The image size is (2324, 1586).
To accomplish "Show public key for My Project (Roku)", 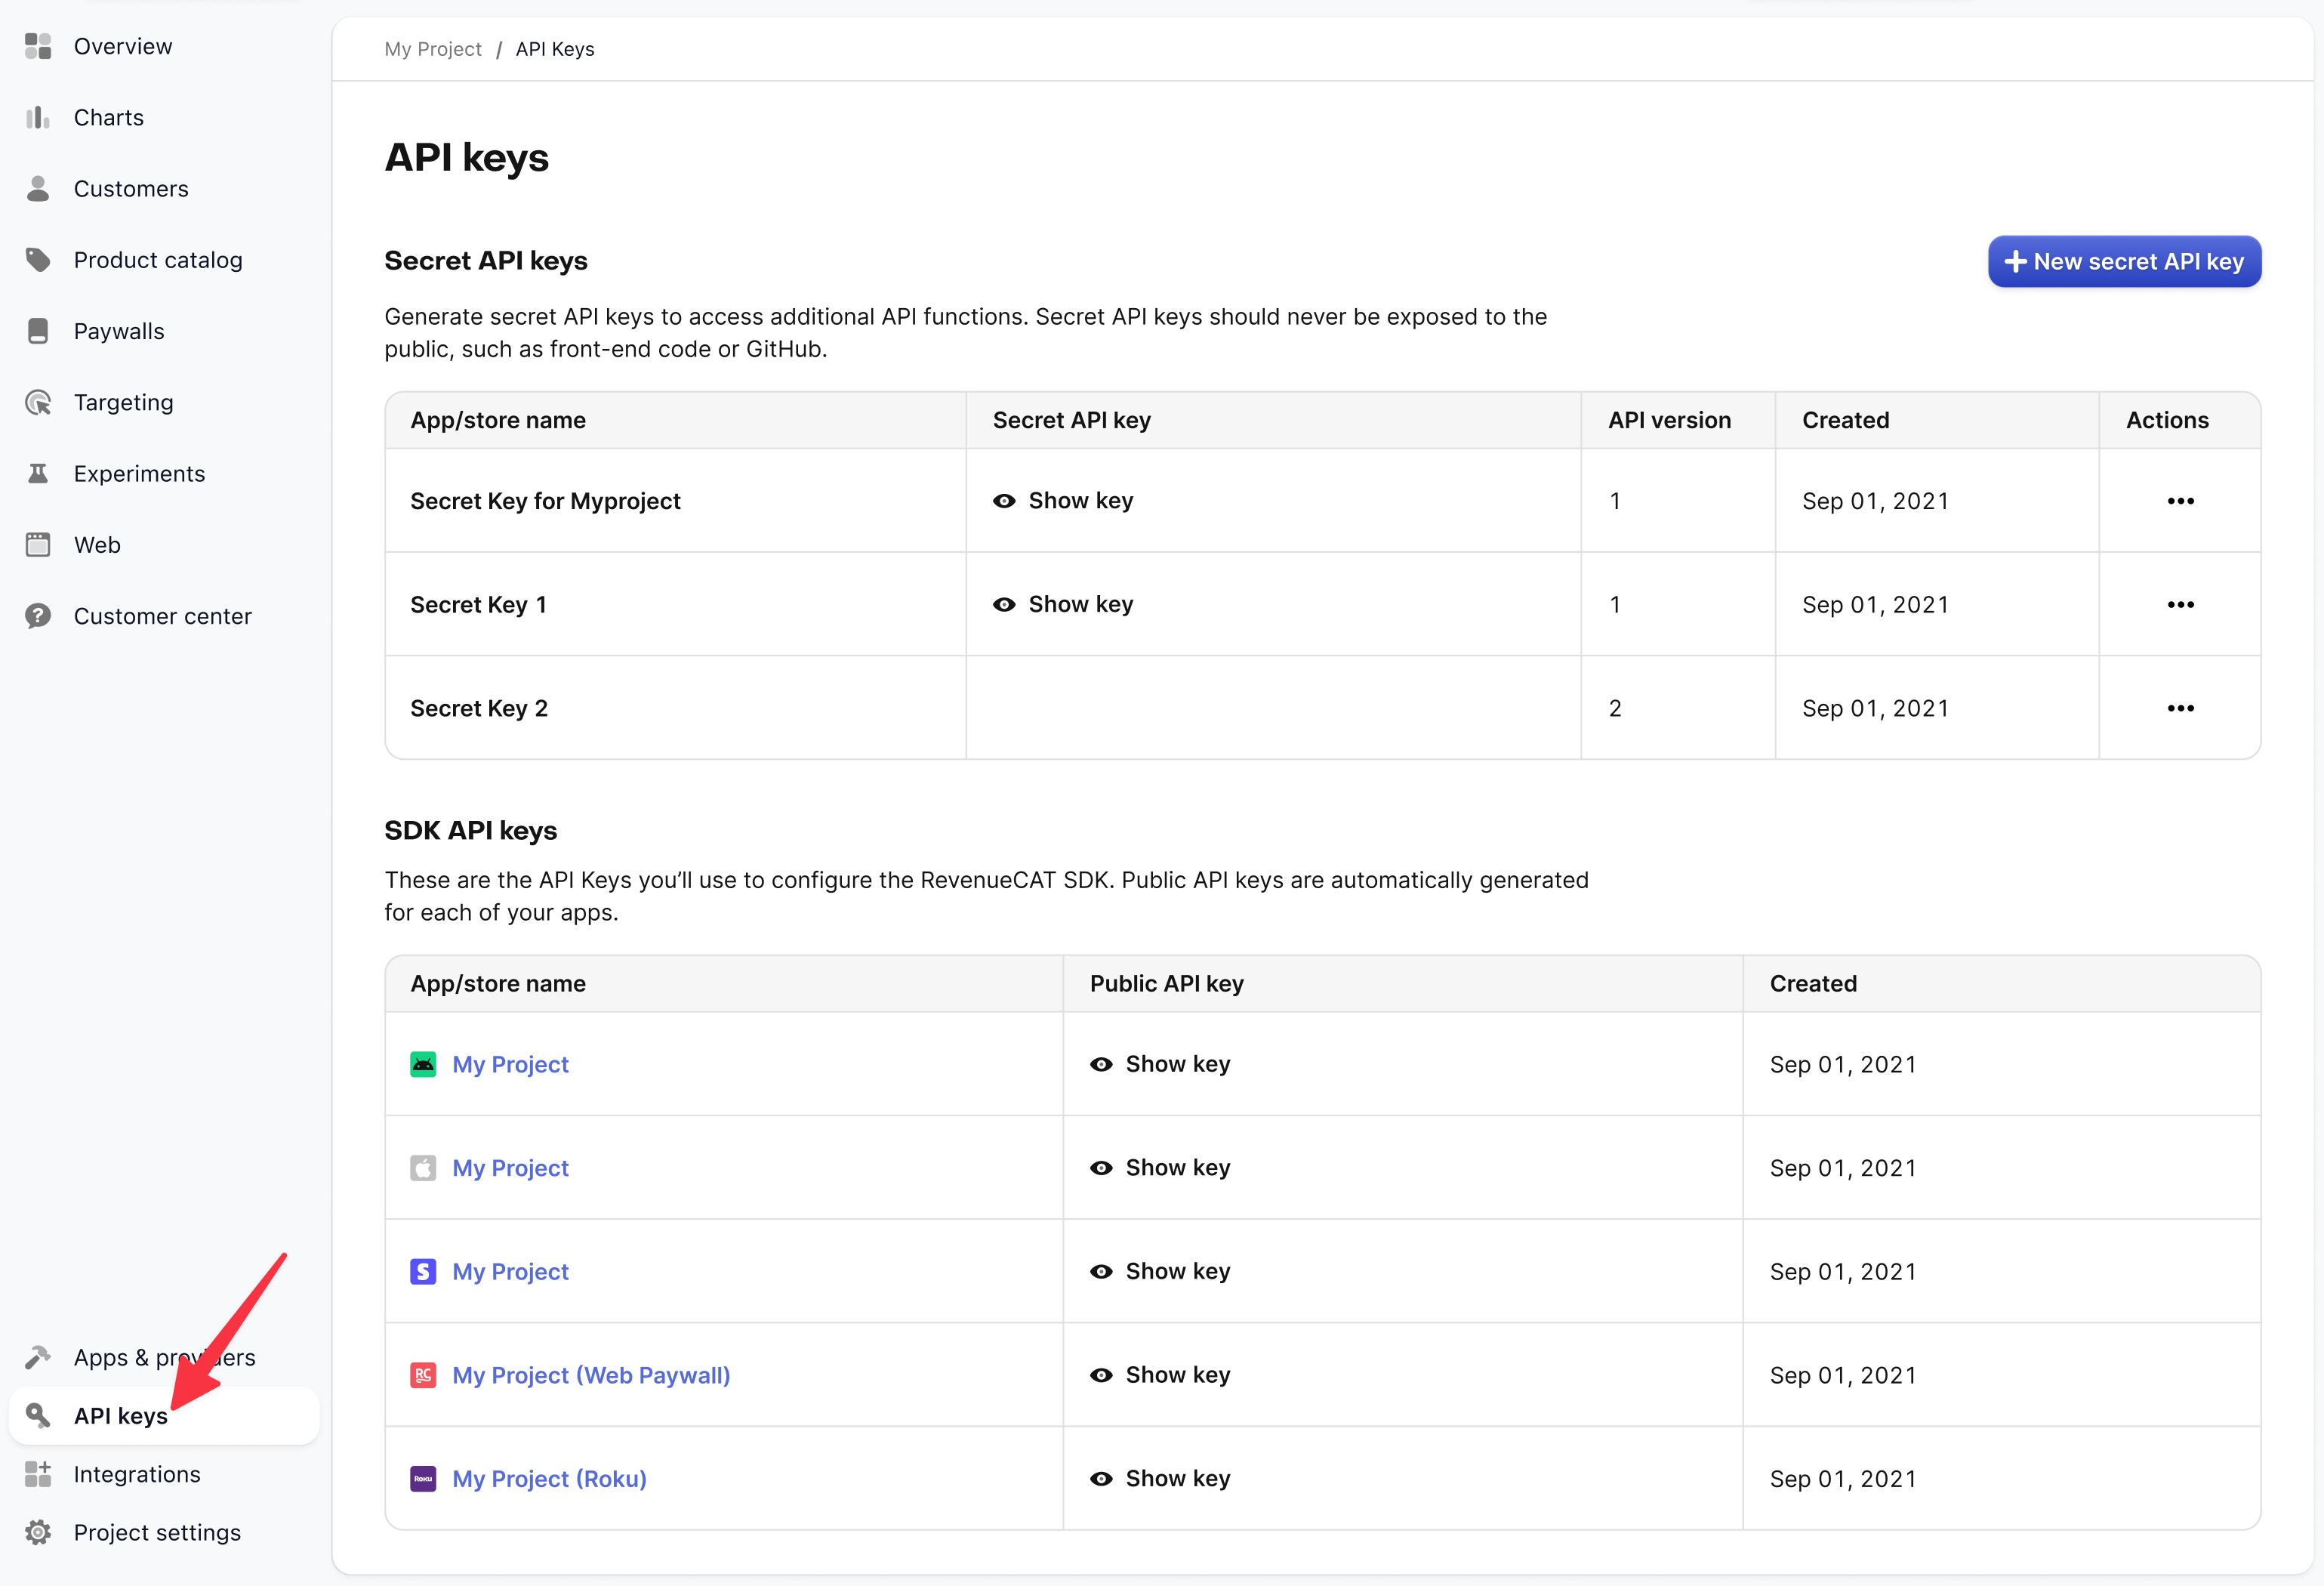I will pyautogui.click(x=1160, y=1478).
